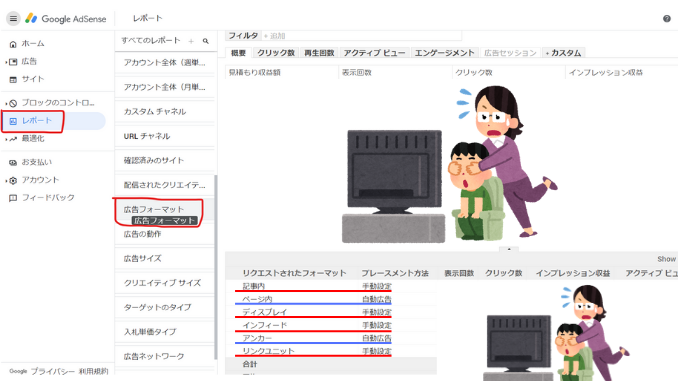
Task: Switch to the クリック数 tab
Action: click(276, 53)
